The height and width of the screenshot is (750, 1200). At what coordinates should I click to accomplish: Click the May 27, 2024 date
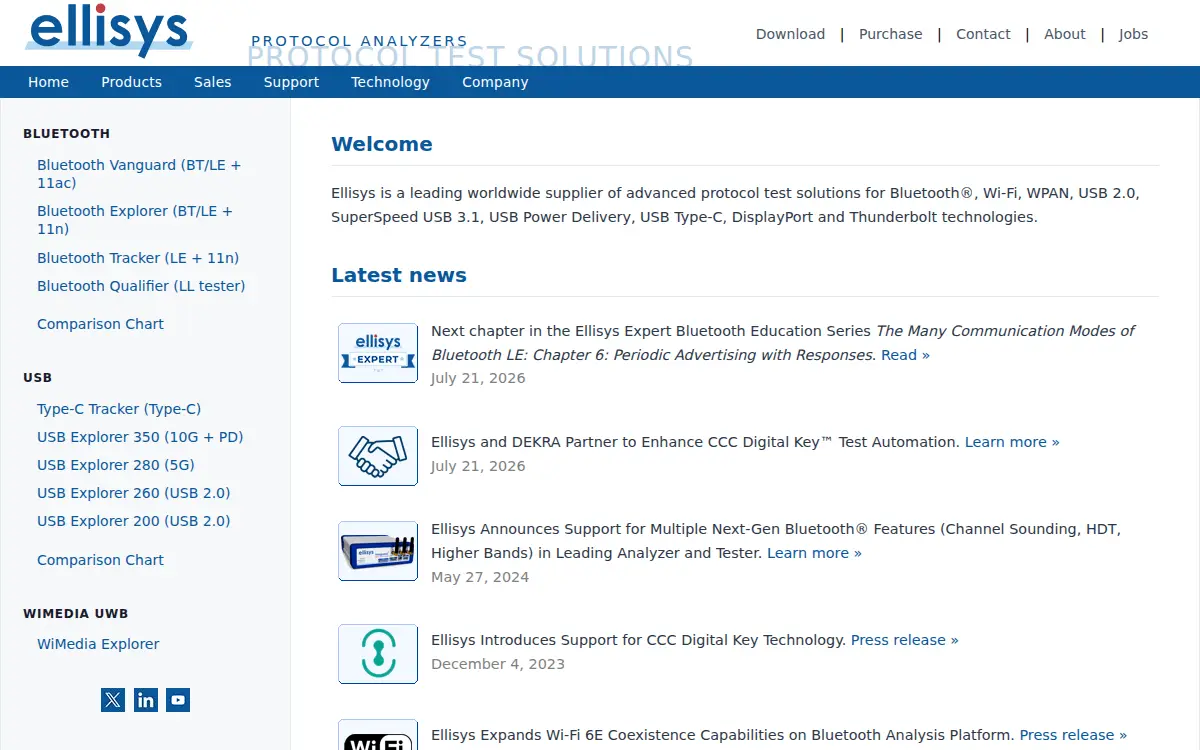pos(480,577)
